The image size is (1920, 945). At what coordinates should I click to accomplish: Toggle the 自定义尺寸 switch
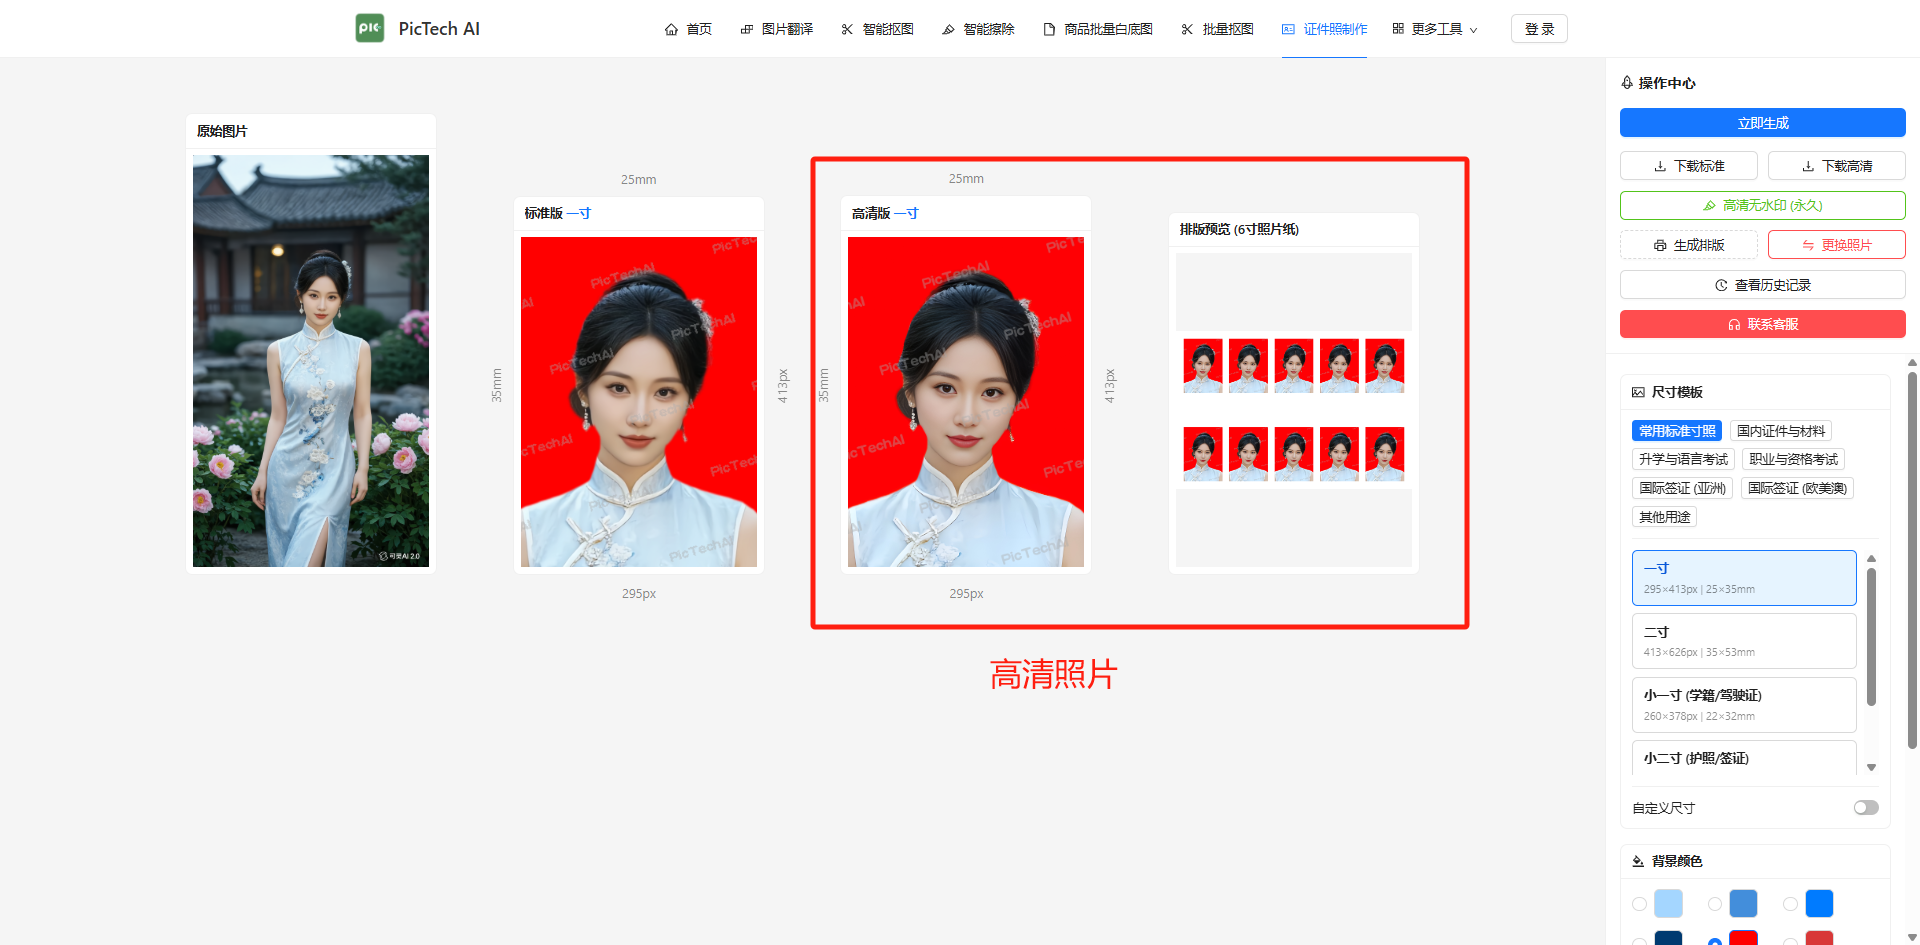pyautogui.click(x=1865, y=808)
